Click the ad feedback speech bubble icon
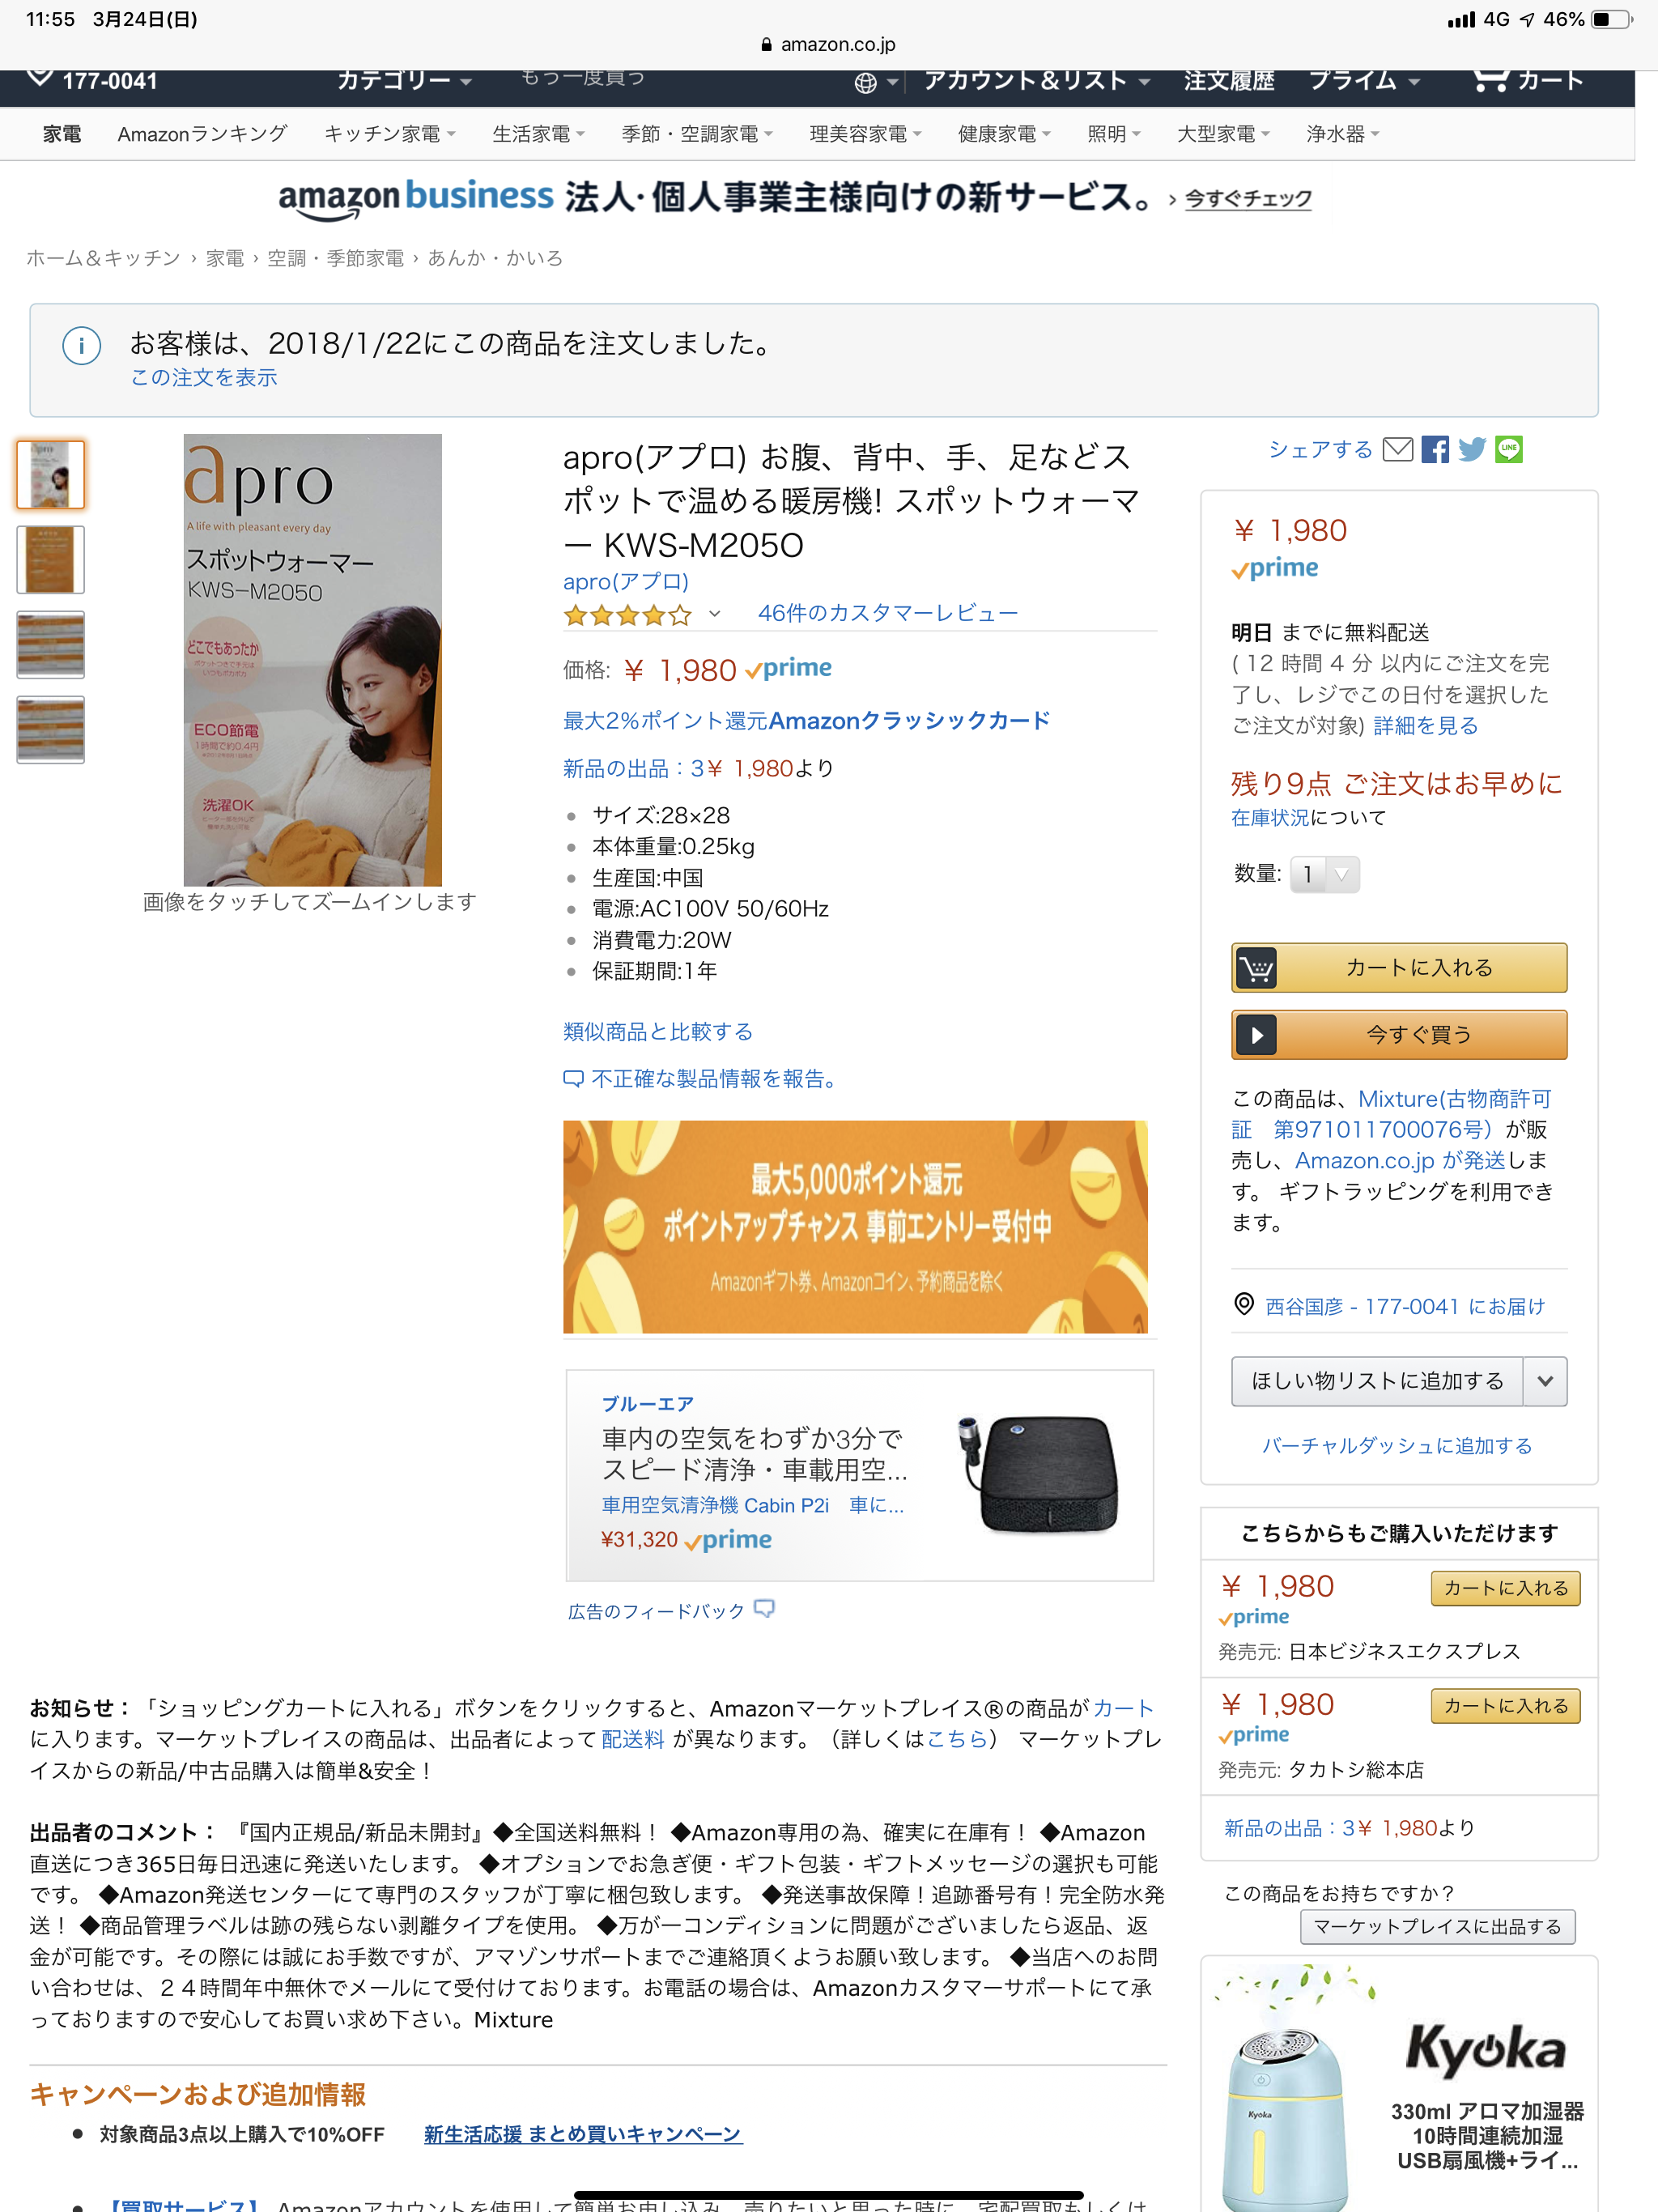Viewport: 1658px width, 2212px height. [764, 1609]
